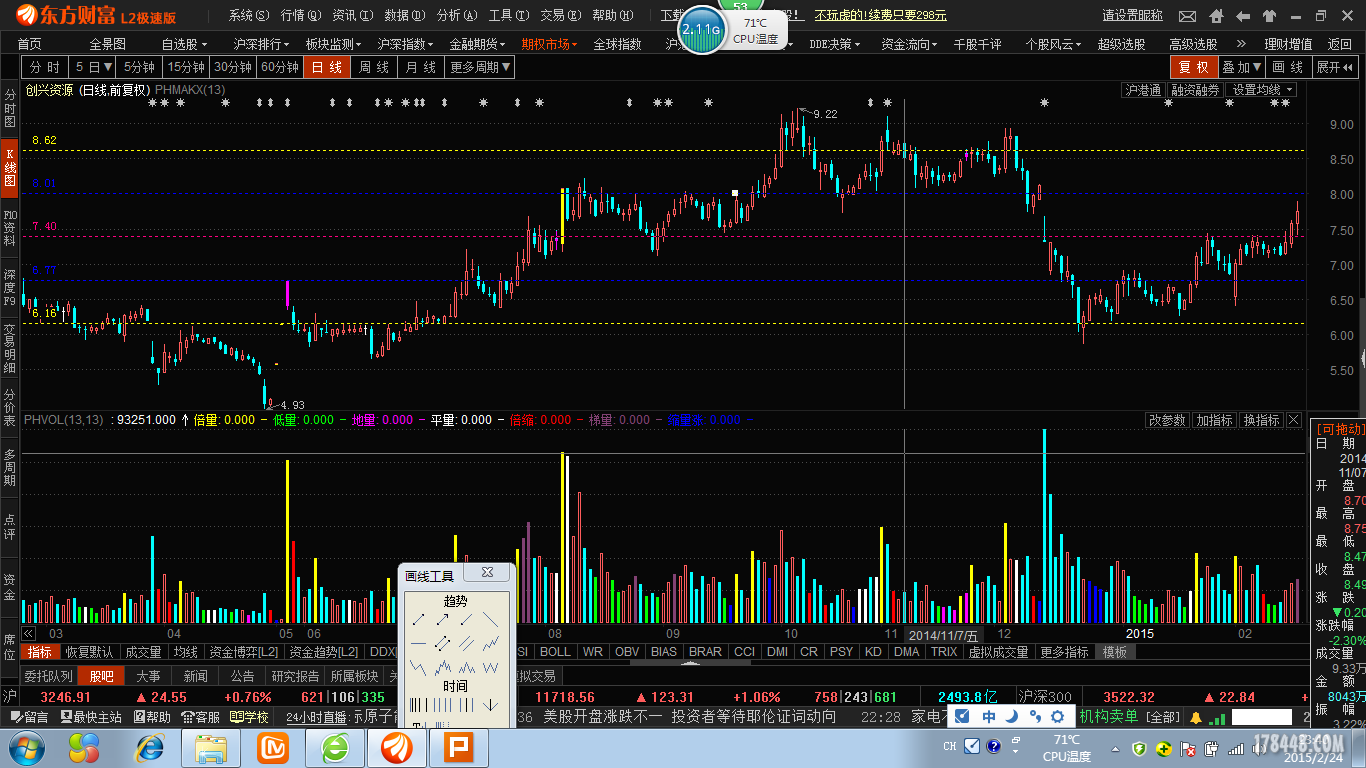Open the 系统(S) menu
Screen dimensions: 1366x768
tap(249, 16)
